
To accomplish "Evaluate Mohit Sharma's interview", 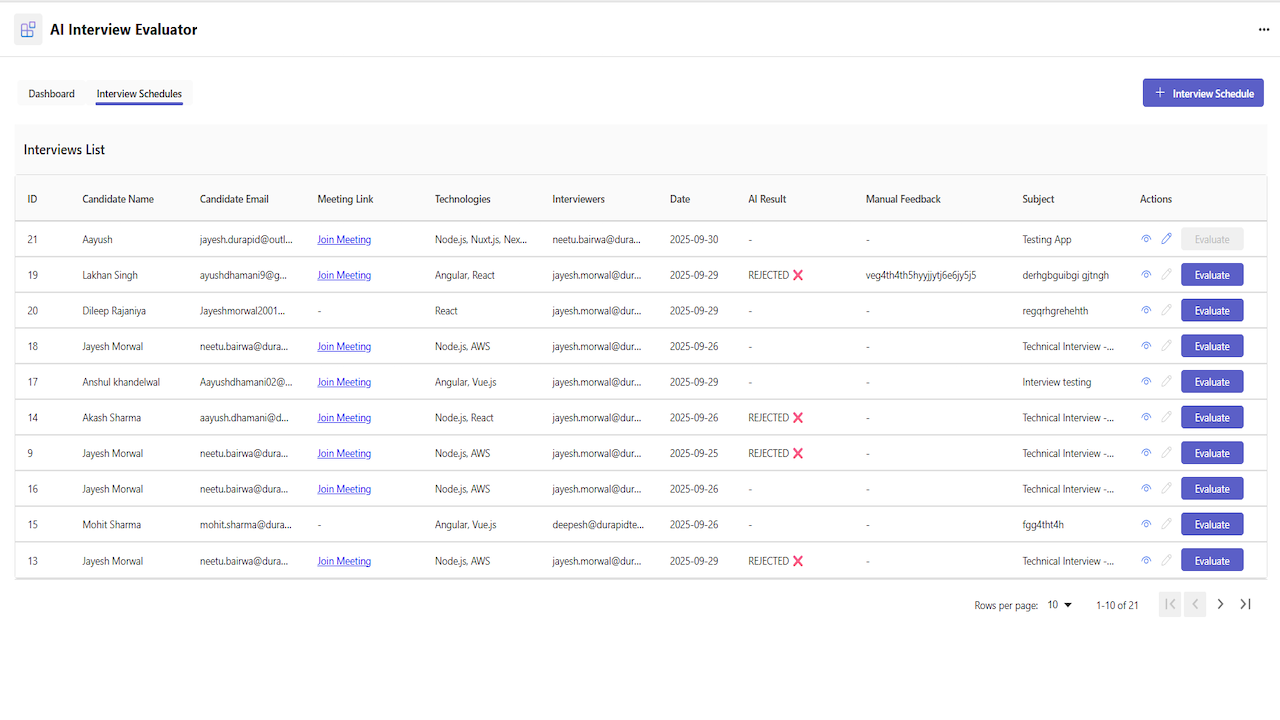I will [1212, 525].
